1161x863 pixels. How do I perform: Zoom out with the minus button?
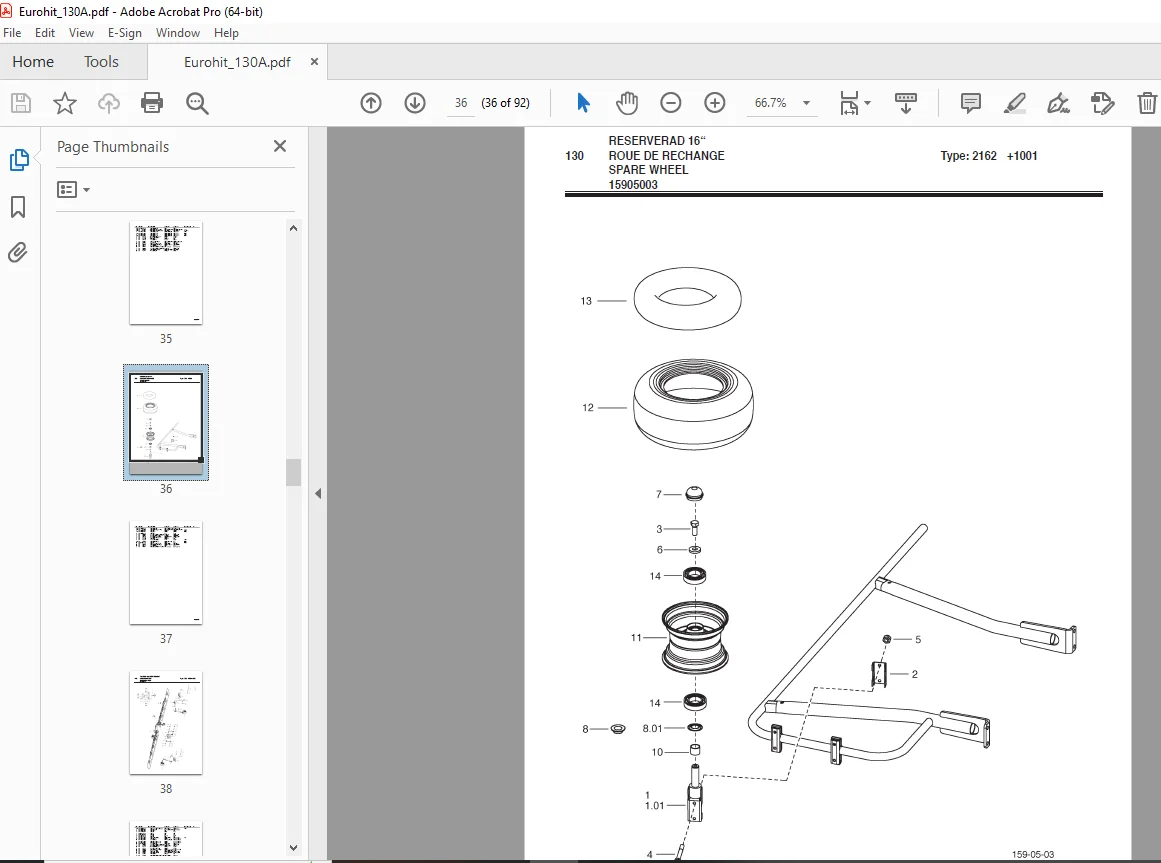pos(670,103)
